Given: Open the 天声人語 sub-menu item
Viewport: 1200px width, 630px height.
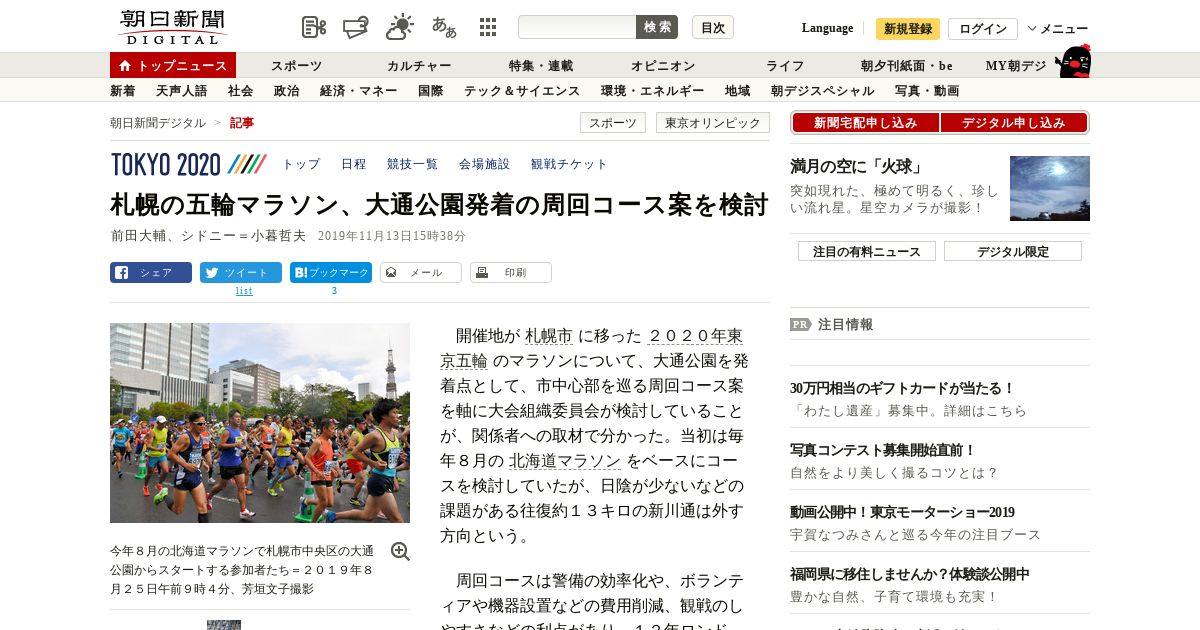Looking at the screenshot, I should (x=181, y=91).
